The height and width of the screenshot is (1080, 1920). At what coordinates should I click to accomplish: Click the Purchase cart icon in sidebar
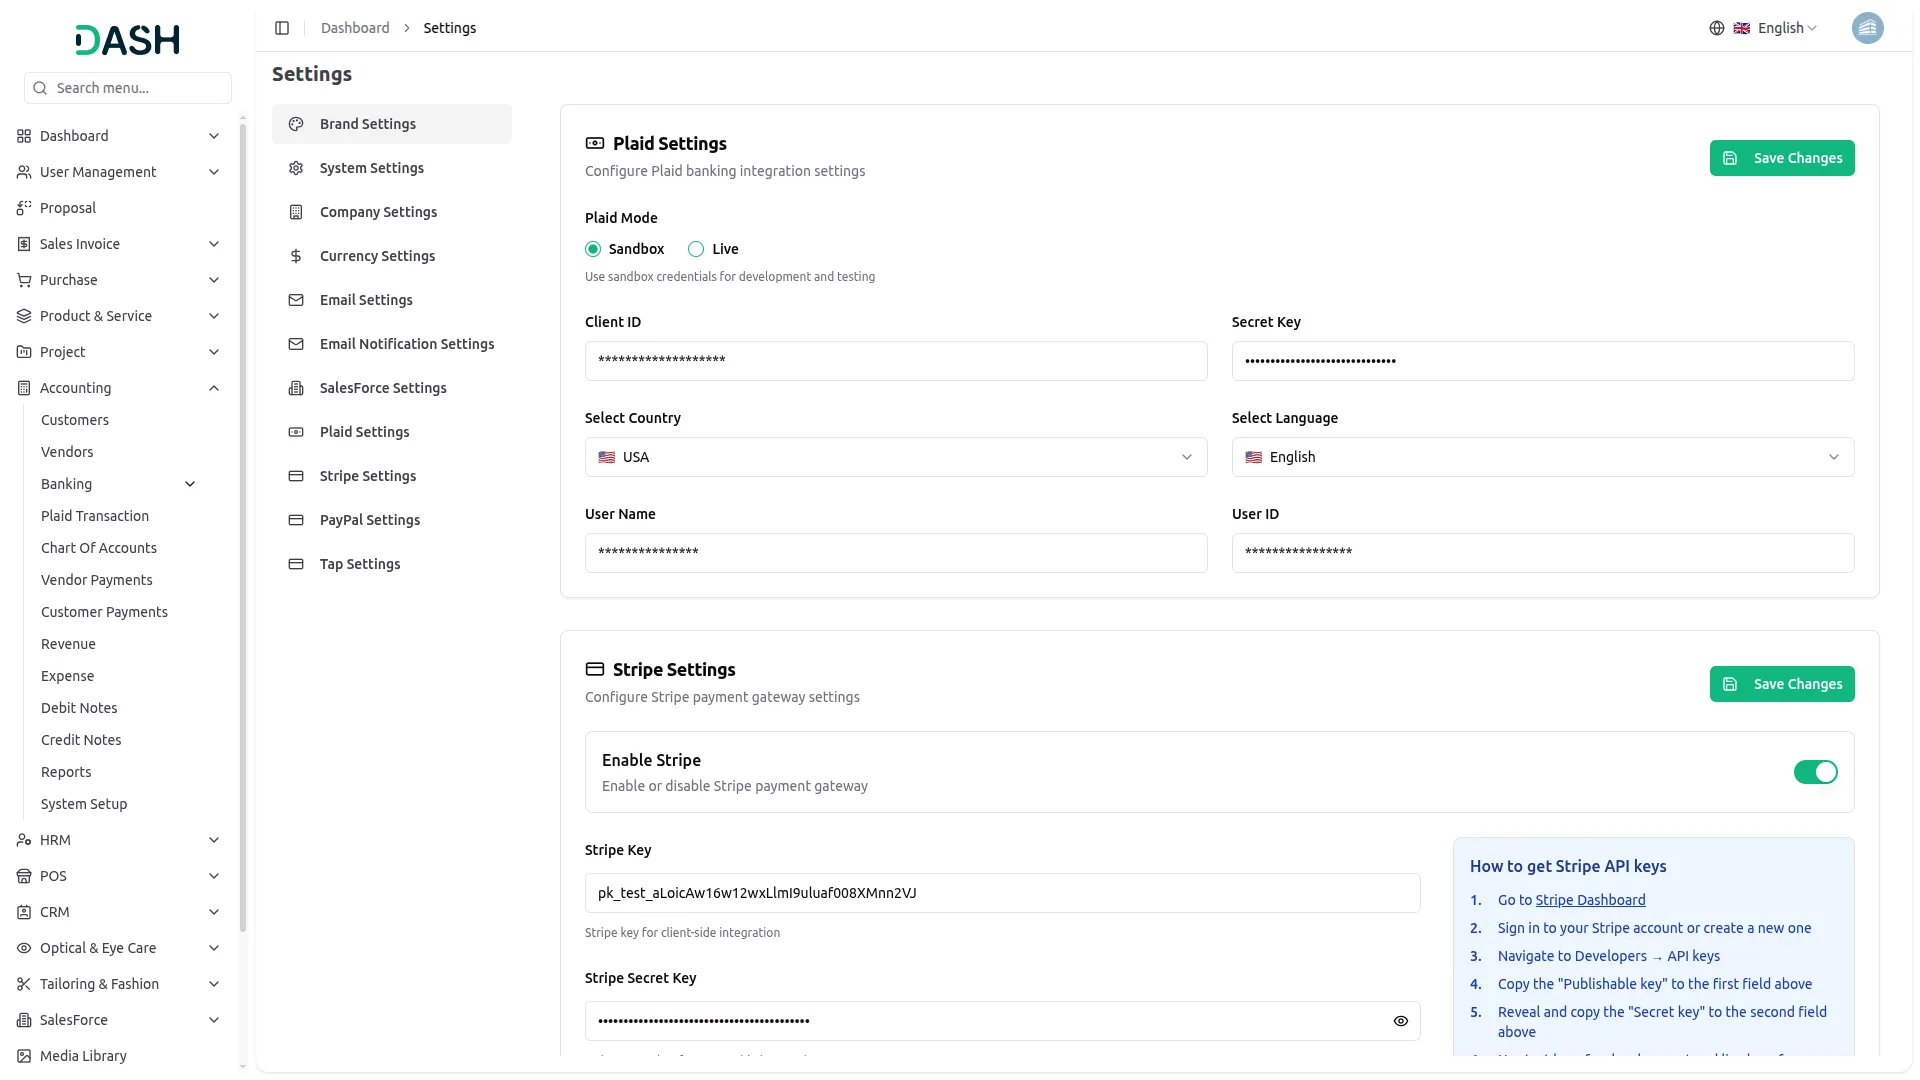pyautogui.click(x=24, y=280)
